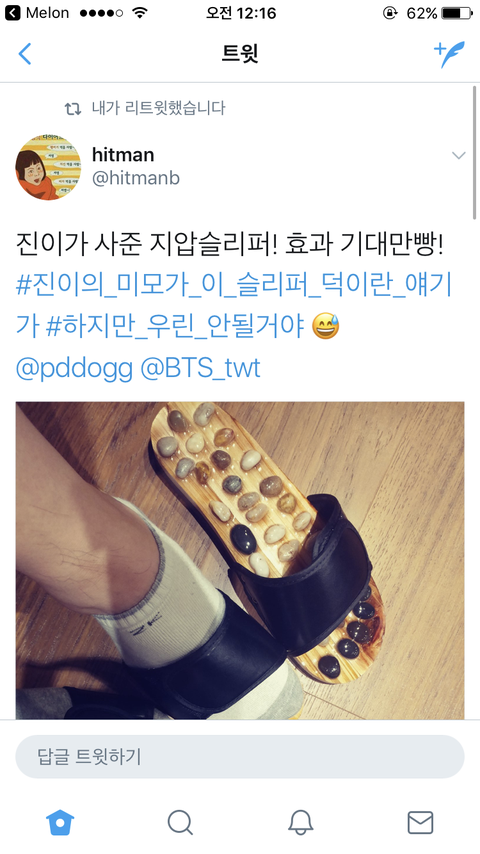Tap the Back to Melon app icon
This screenshot has width=480, height=854.
pos(13,13)
